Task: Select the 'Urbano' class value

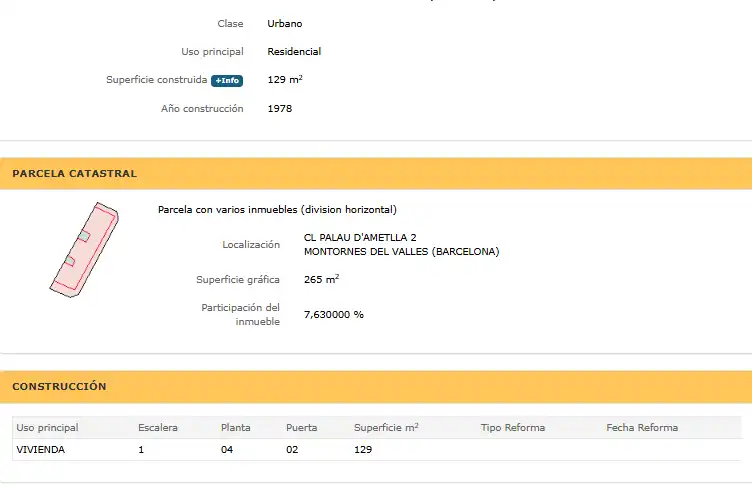Action: tap(284, 24)
